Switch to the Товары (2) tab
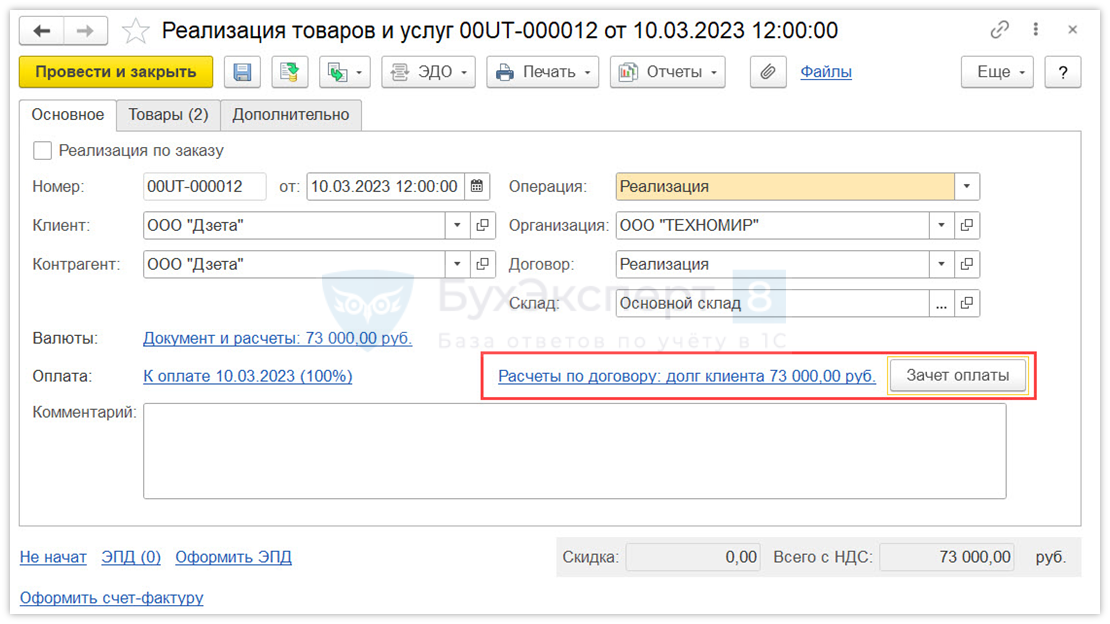The image size is (1110, 624). click(168, 115)
